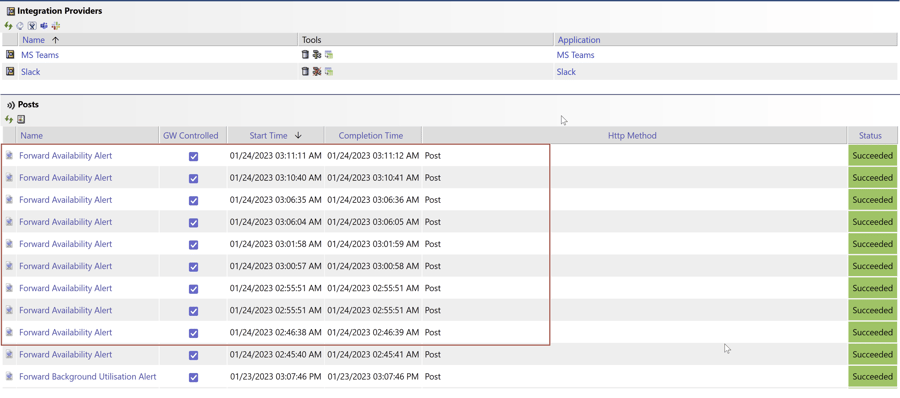
Task: Click the middle tool icon in MS Teams row
Action: click(x=316, y=55)
